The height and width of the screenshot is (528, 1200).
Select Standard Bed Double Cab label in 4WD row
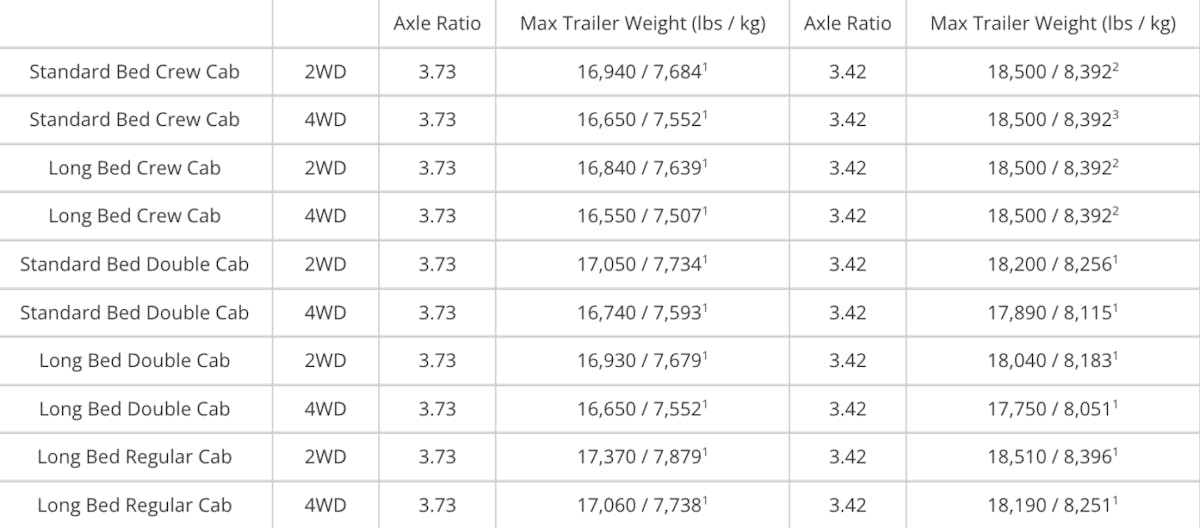coord(135,313)
